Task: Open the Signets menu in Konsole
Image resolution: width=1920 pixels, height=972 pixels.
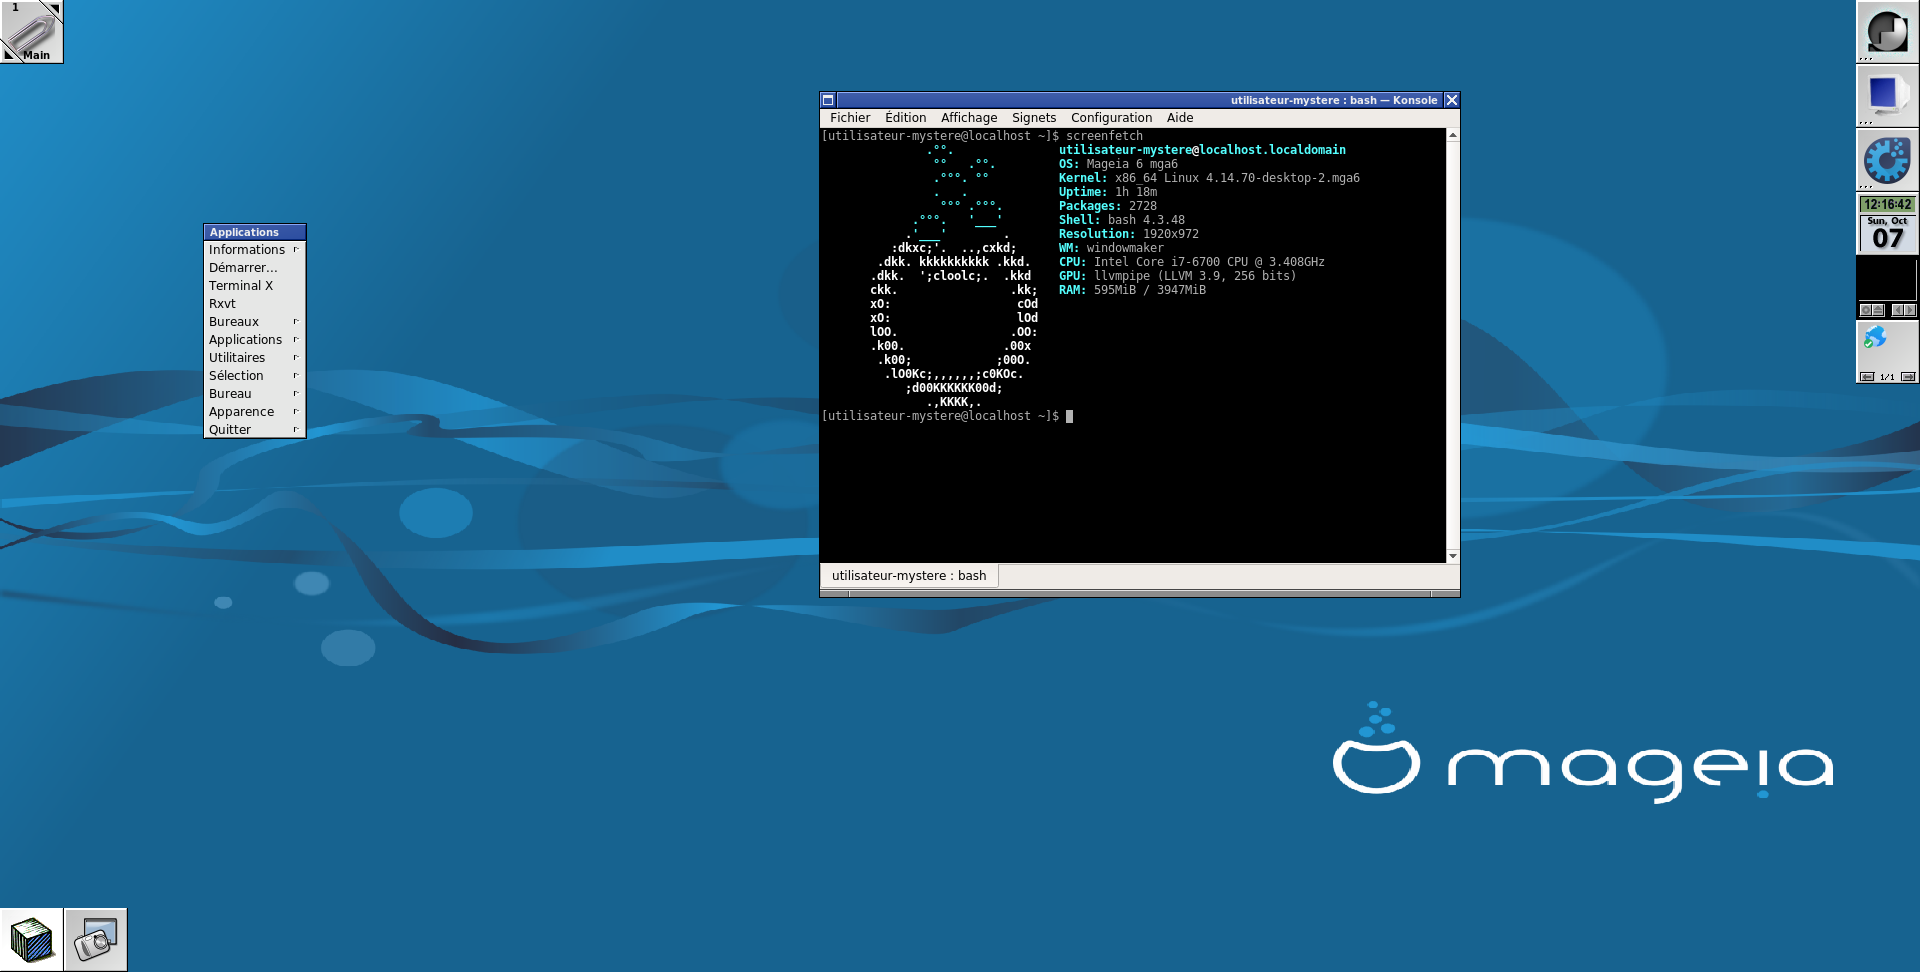Action: coord(1034,118)
